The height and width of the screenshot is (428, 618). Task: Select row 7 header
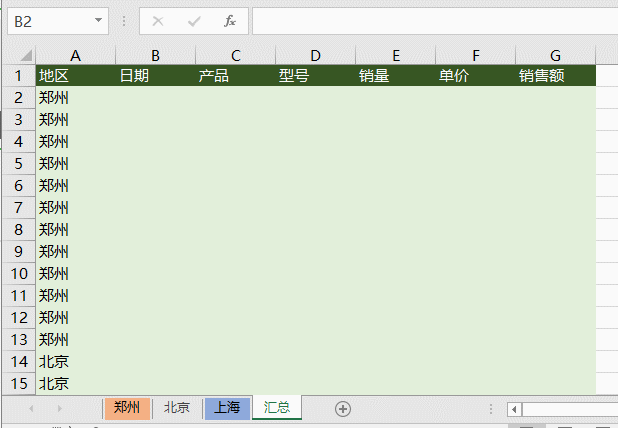(x=18, y=207)
